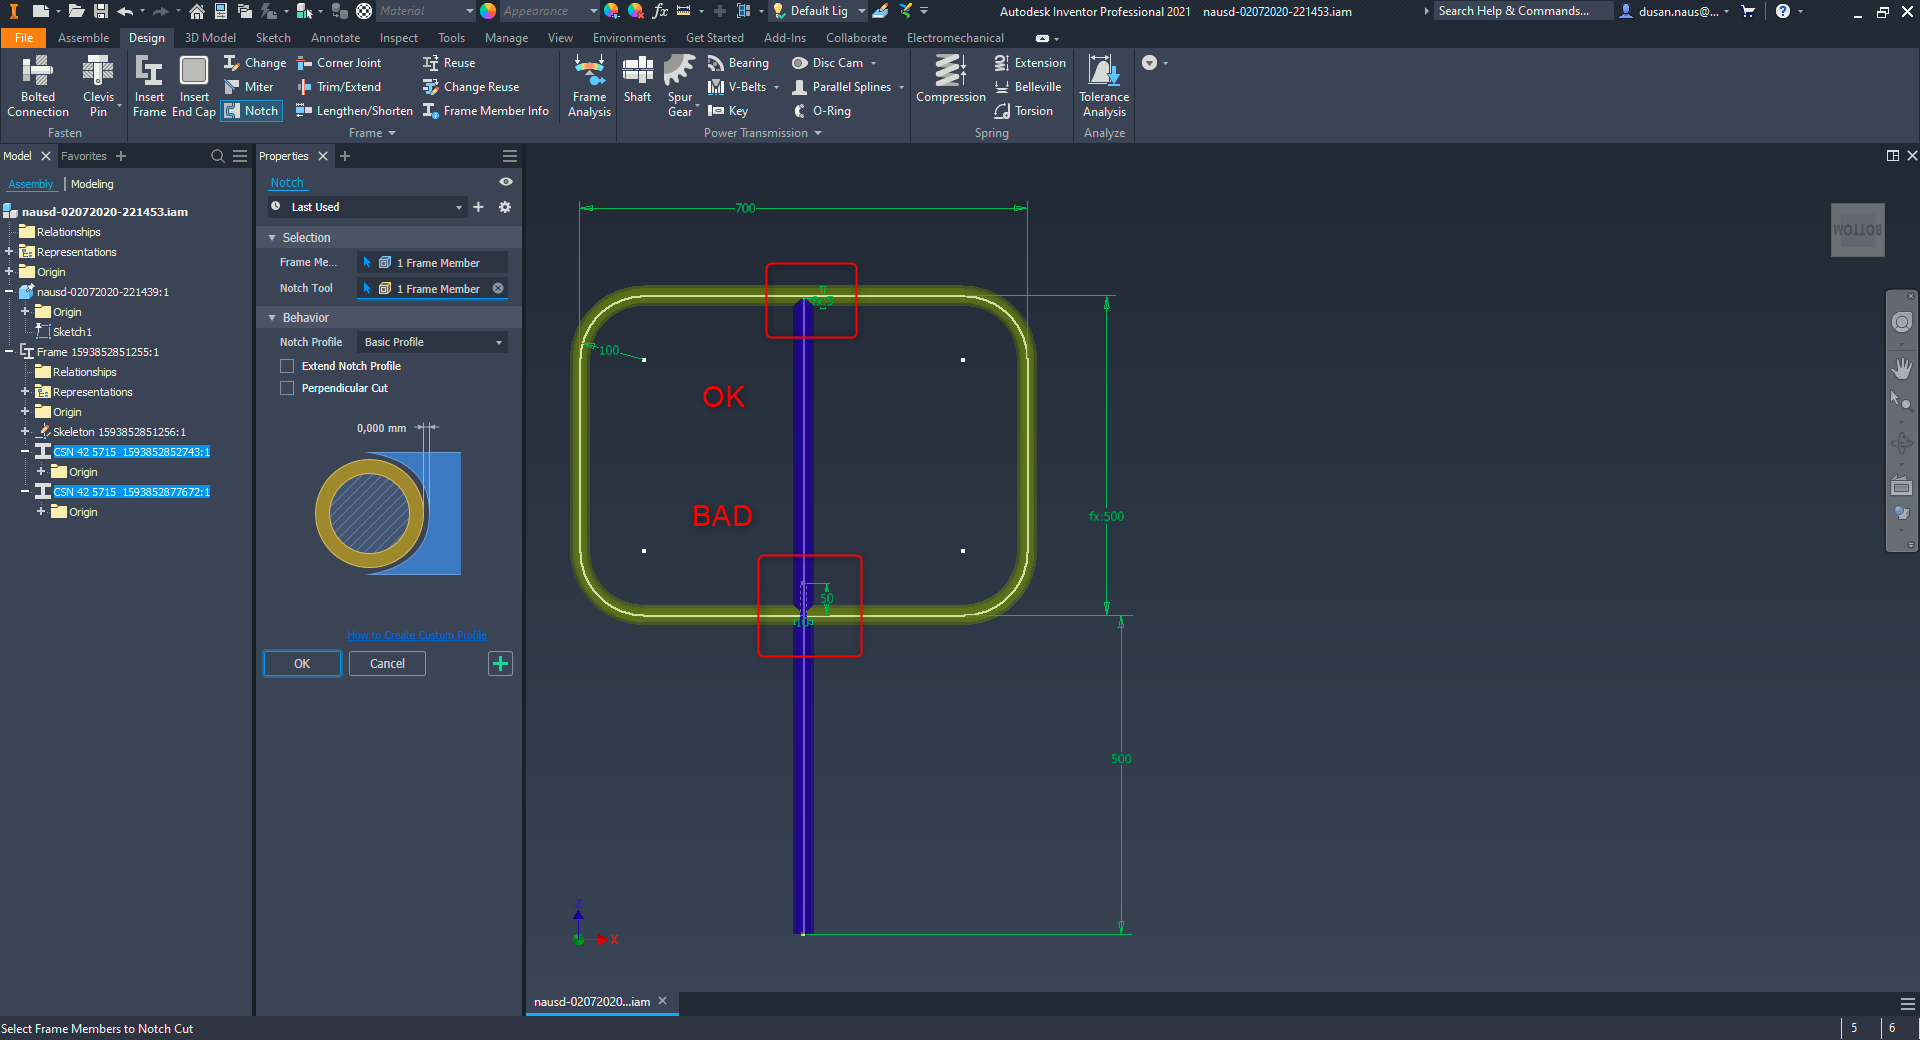1920x1040 pixels.
Task: Confirm the Notch with OK
Action: pos(302,663)
